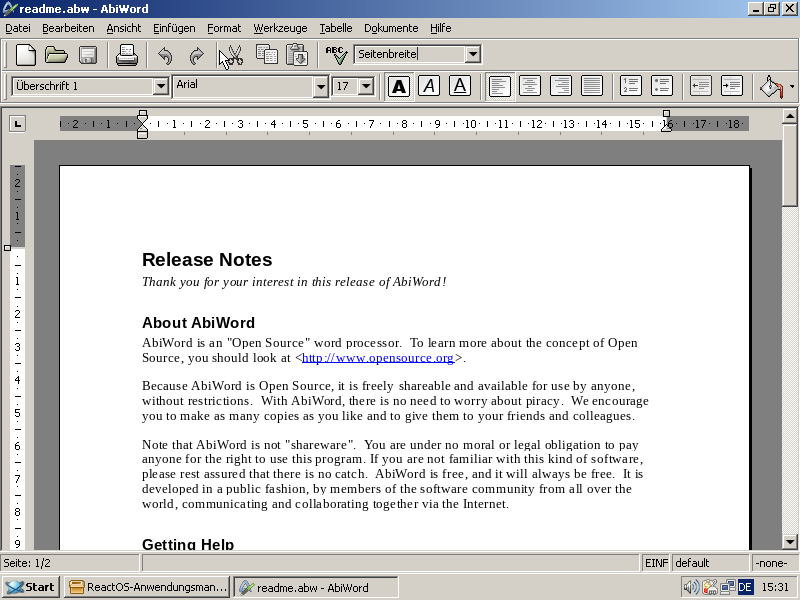Switch to ReactOS-Anwendungsmanager taskbar button
The width and height of the screenshot is (800, 600).
coord(147,587)
